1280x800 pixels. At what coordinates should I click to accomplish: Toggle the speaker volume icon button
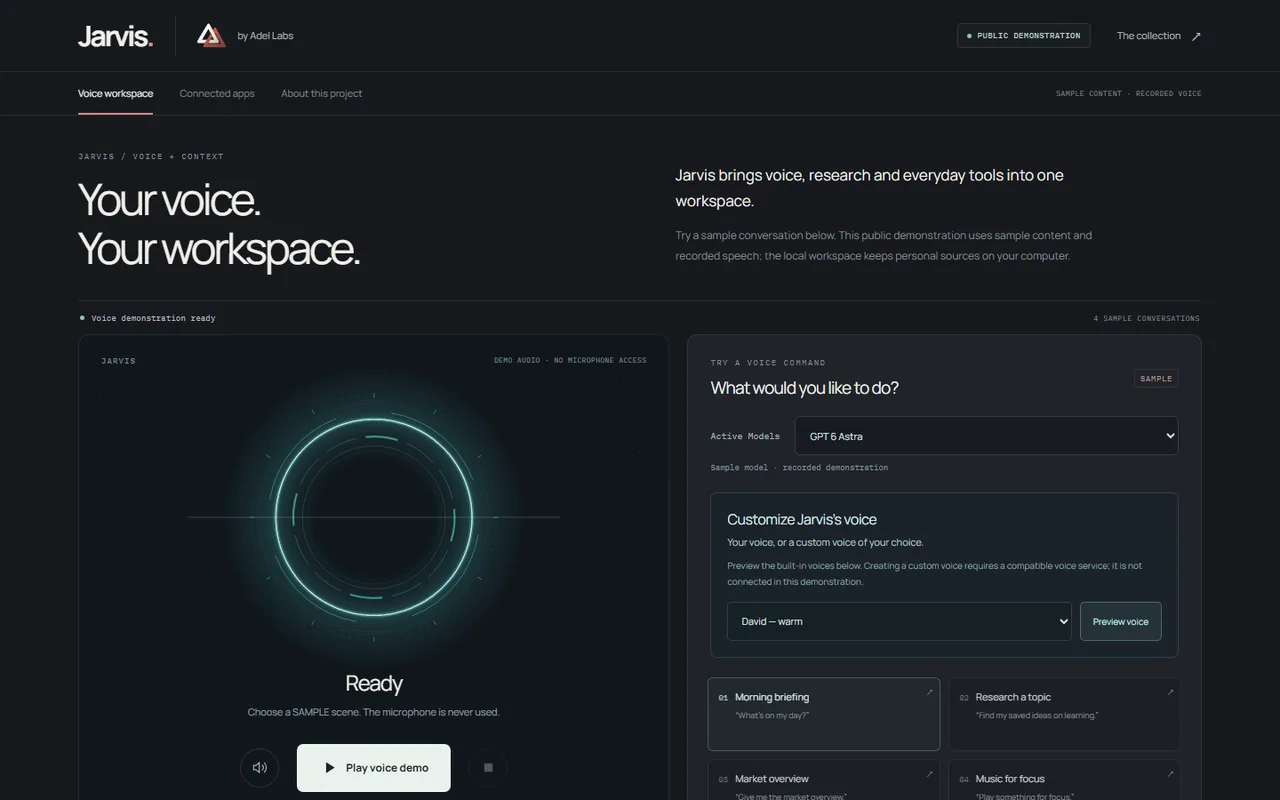259,768
